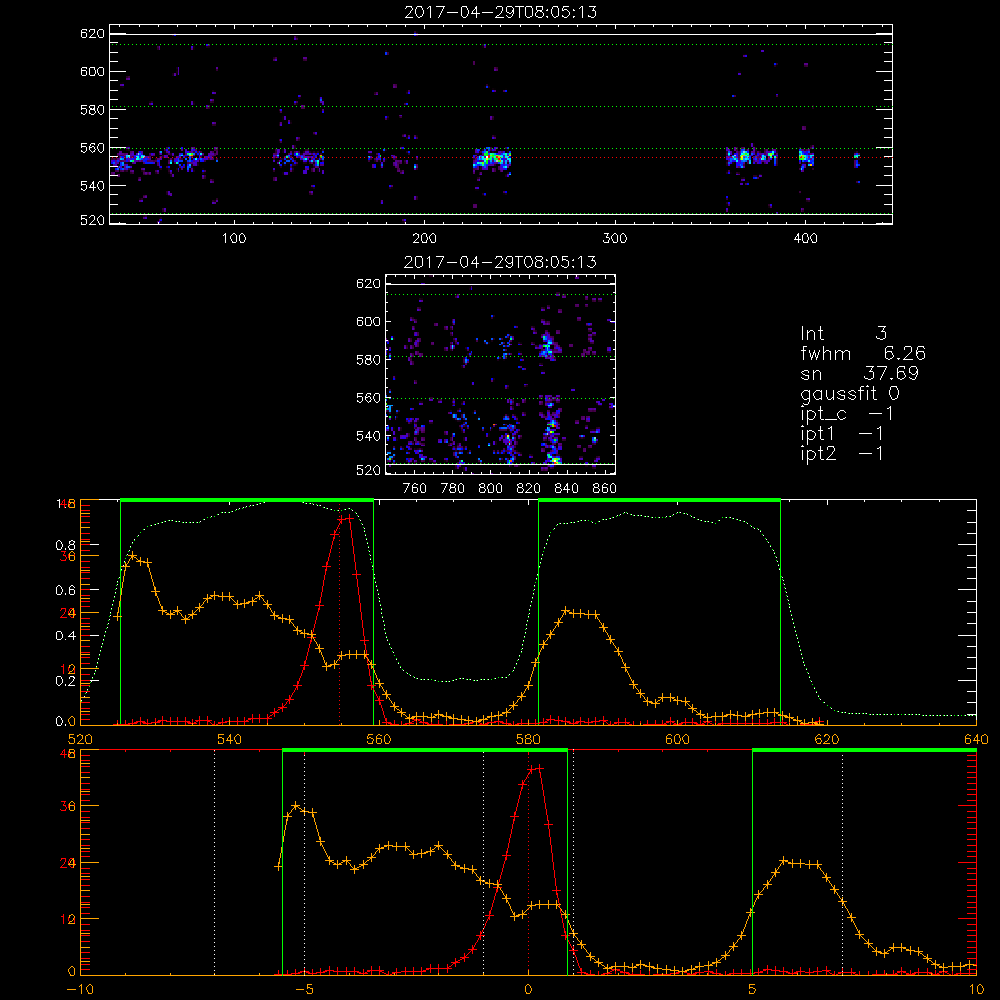The image size is (1000, 1000).
Task: Select the Int value '3'
Action: [881, 334]
